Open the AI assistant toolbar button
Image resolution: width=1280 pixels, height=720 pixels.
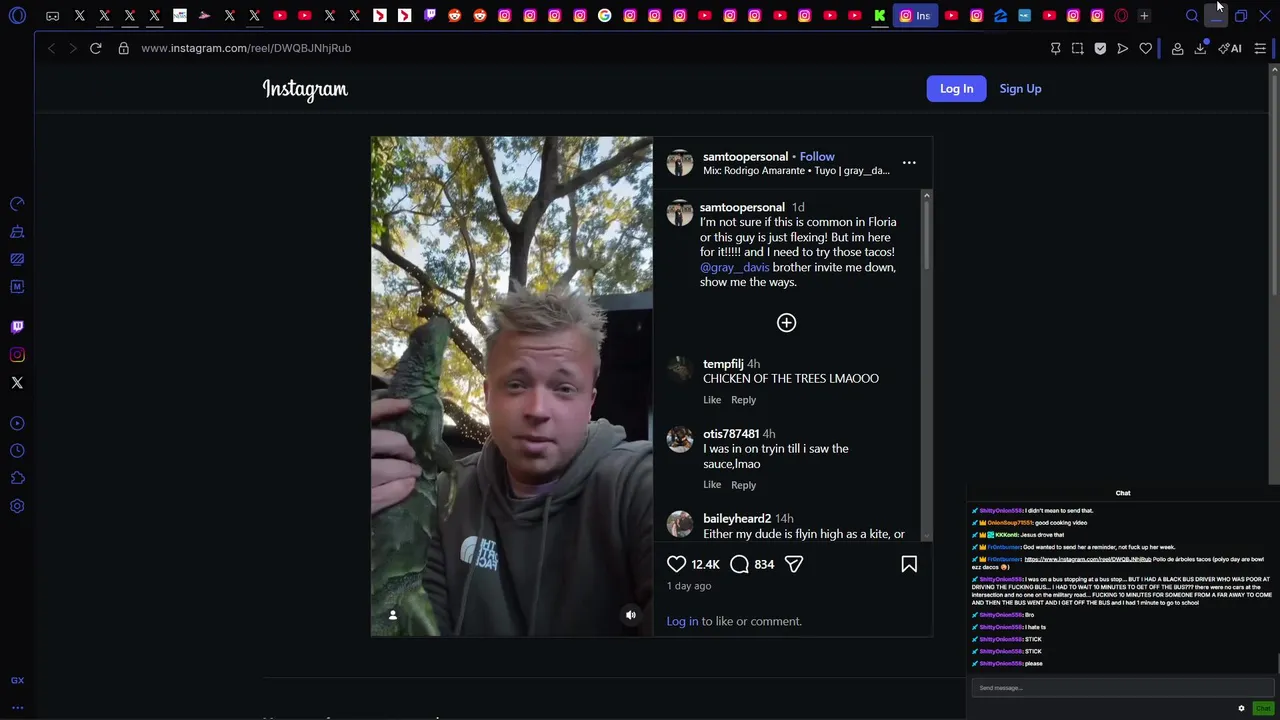tap(1230, 48)
